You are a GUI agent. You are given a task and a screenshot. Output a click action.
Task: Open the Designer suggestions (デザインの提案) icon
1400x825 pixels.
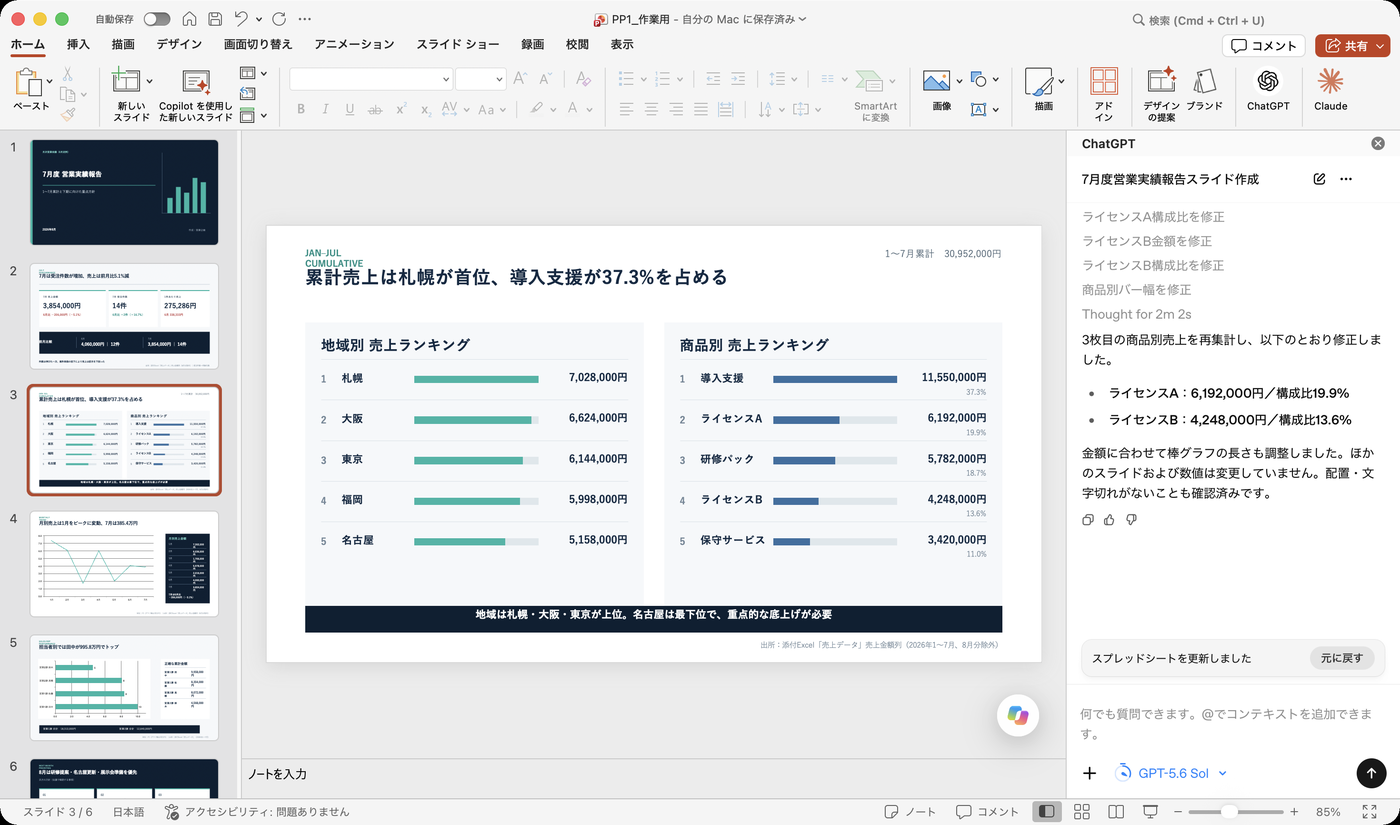click(x=1161, y=94)
